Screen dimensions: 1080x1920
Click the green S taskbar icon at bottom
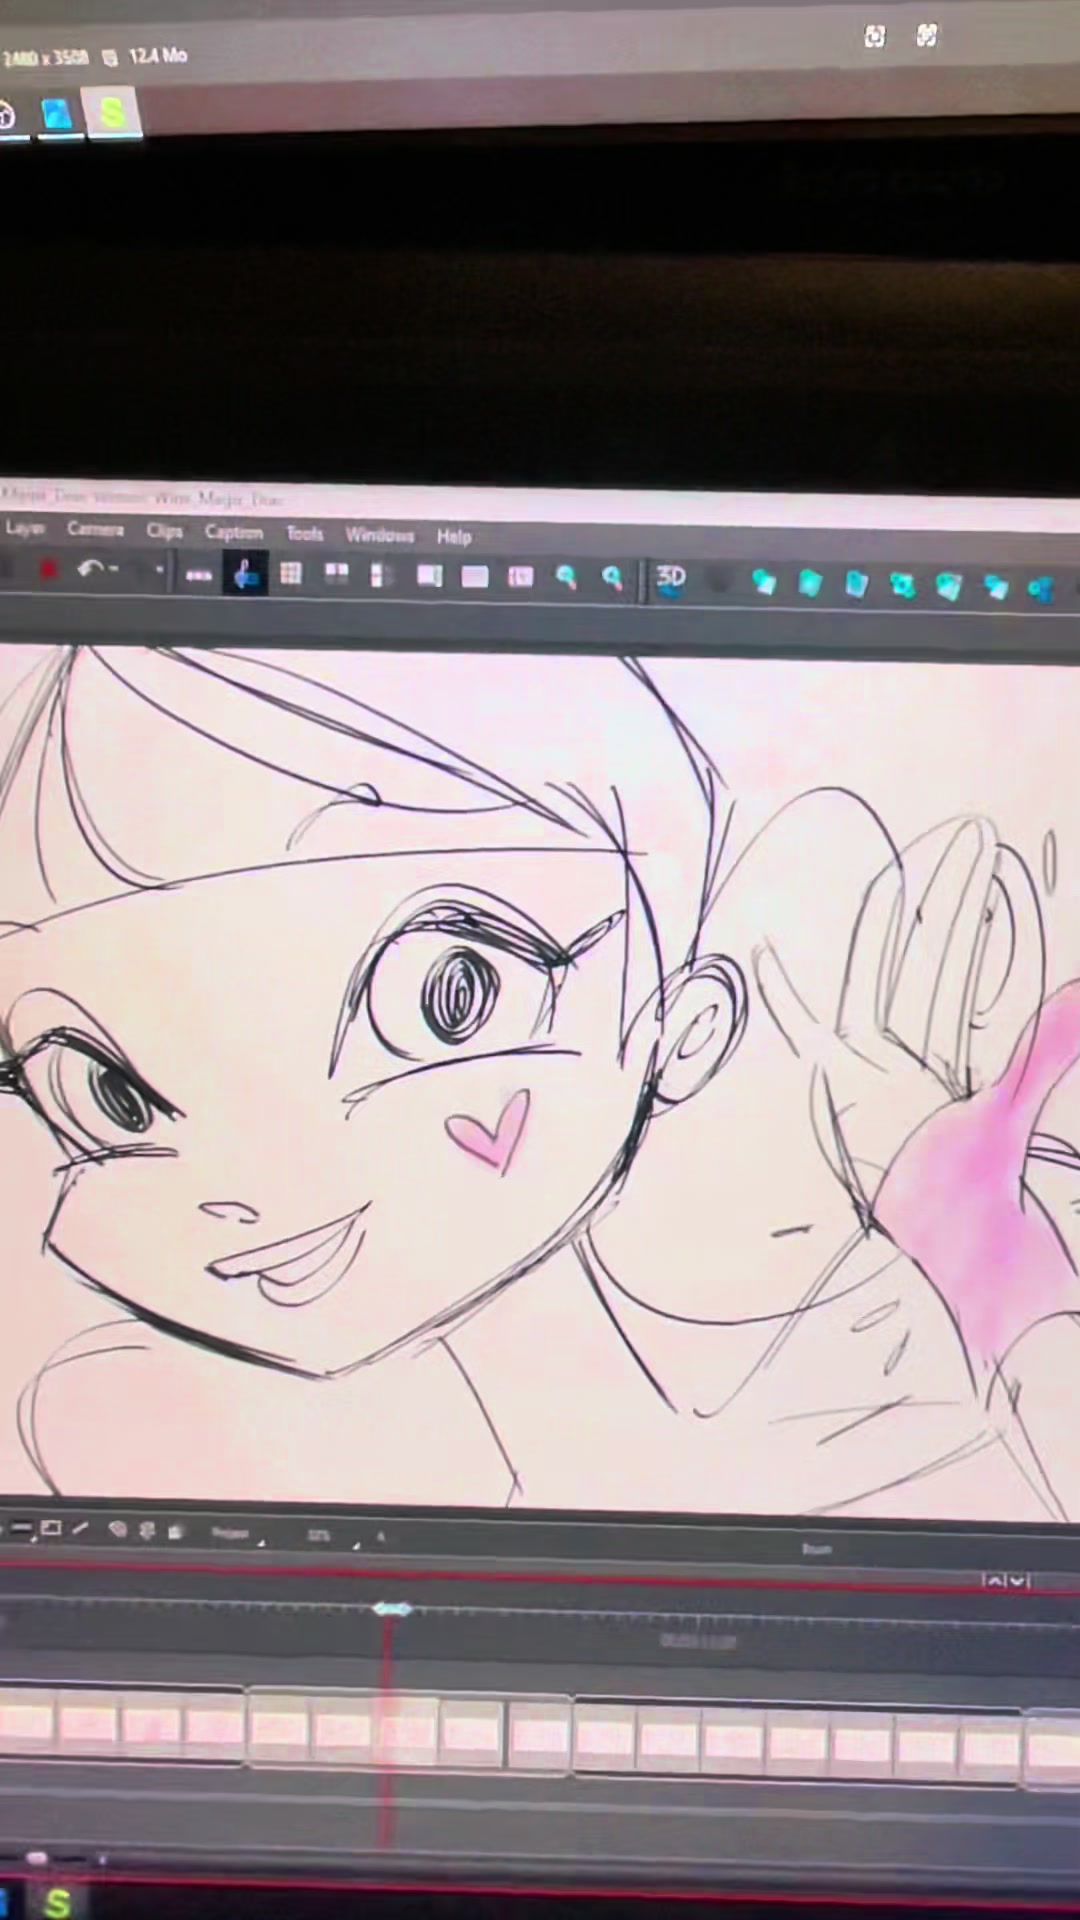(x=57, y=1903)
